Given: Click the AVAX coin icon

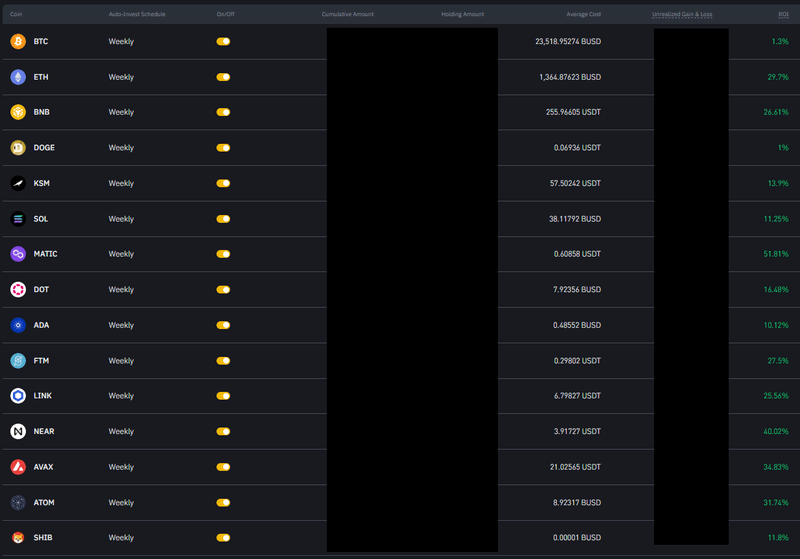Looking at the screenshot, I should point(18,467).
